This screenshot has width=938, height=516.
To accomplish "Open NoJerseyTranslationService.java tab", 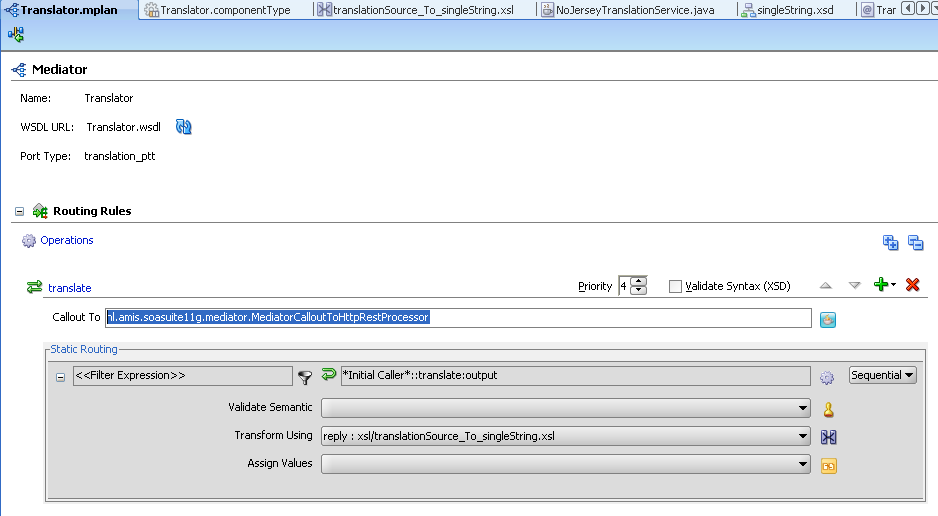I will [x=635, y=10].
